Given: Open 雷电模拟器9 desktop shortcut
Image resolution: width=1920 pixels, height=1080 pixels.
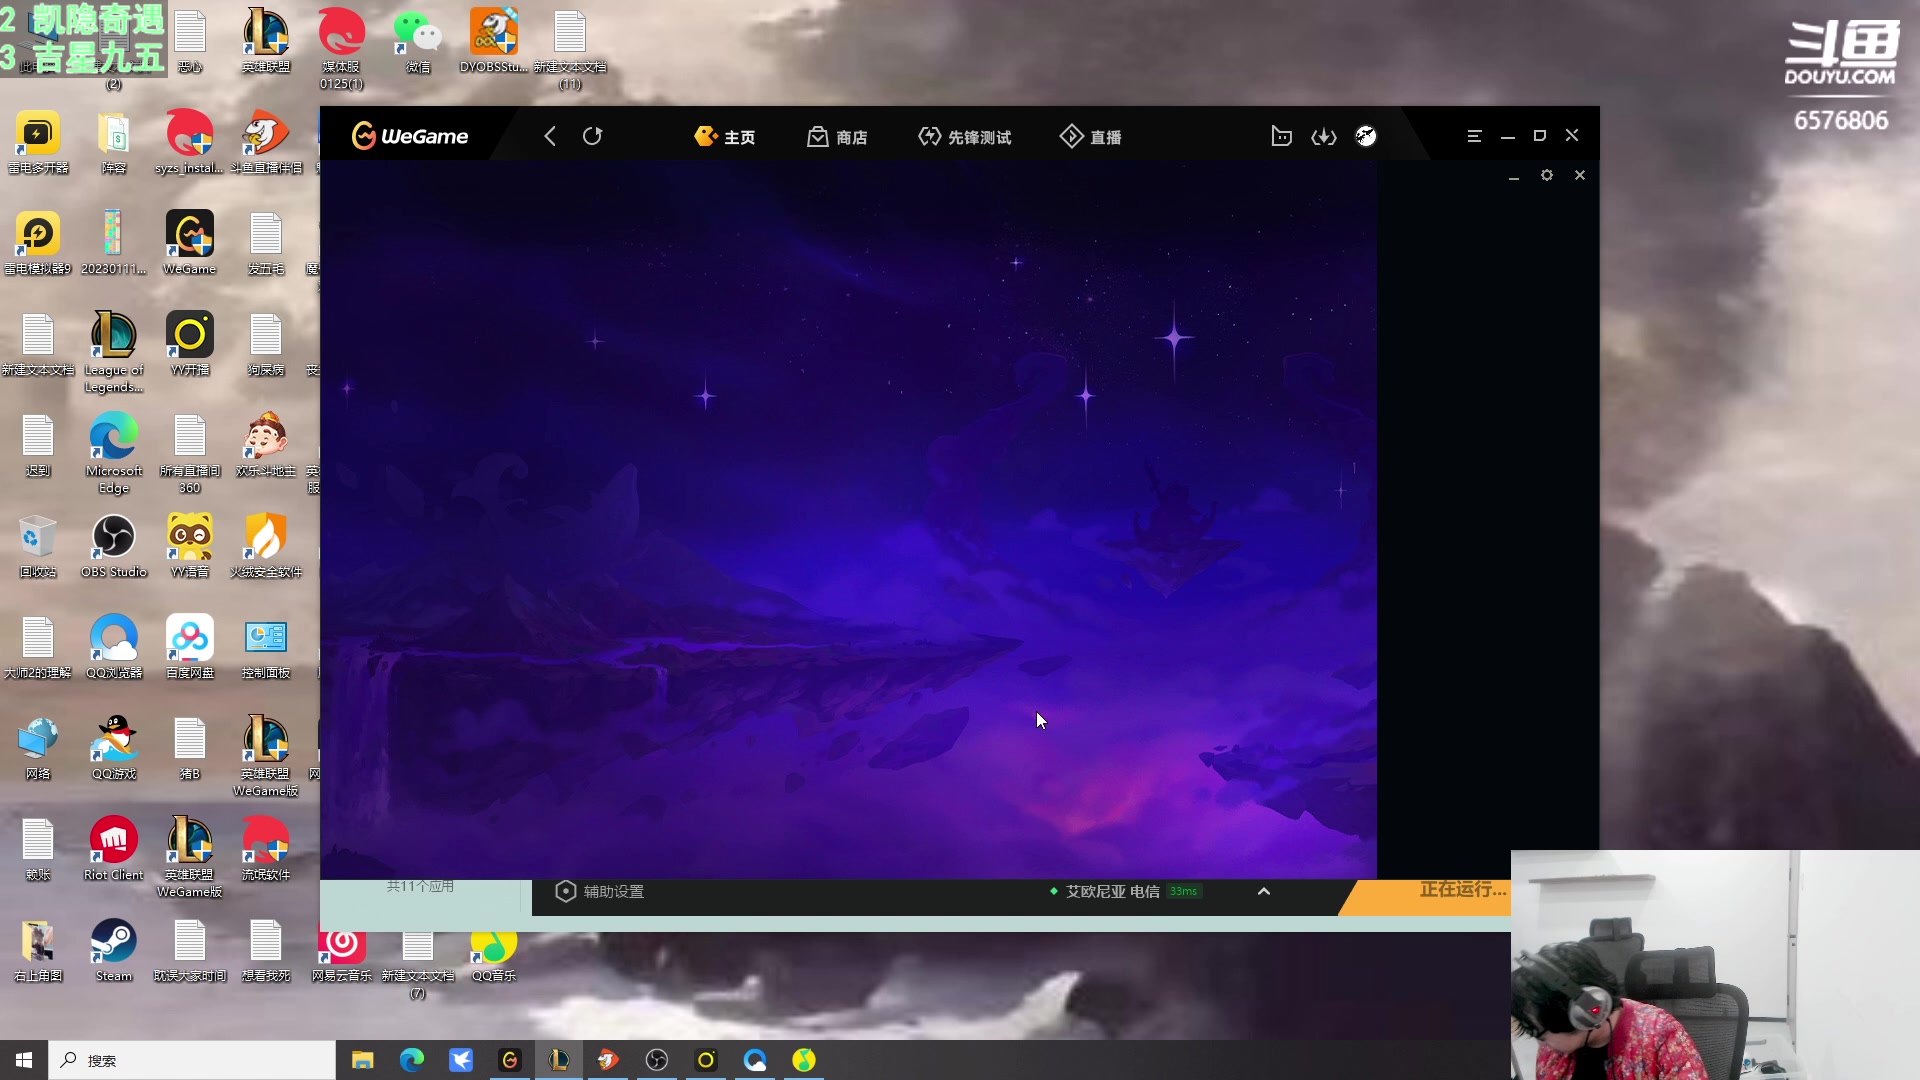Looking at the screenshot, I should [x=38, y=244].
